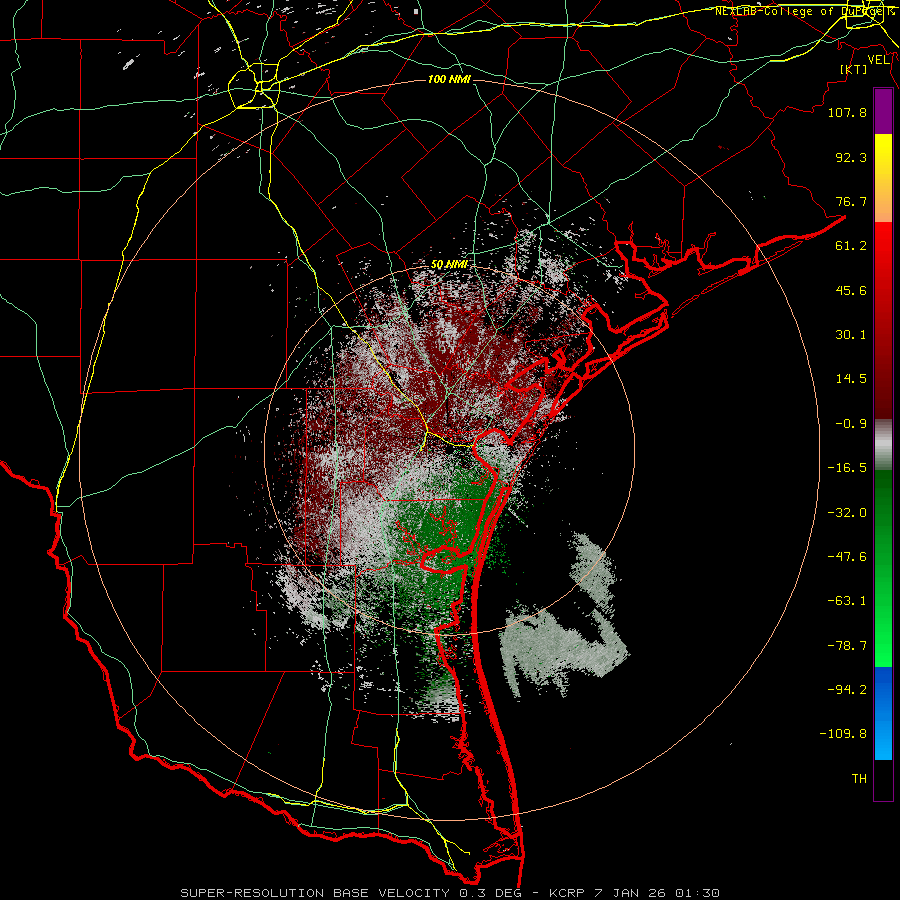
Task: Click the -47.6 scale value
Action: [847, 557]
